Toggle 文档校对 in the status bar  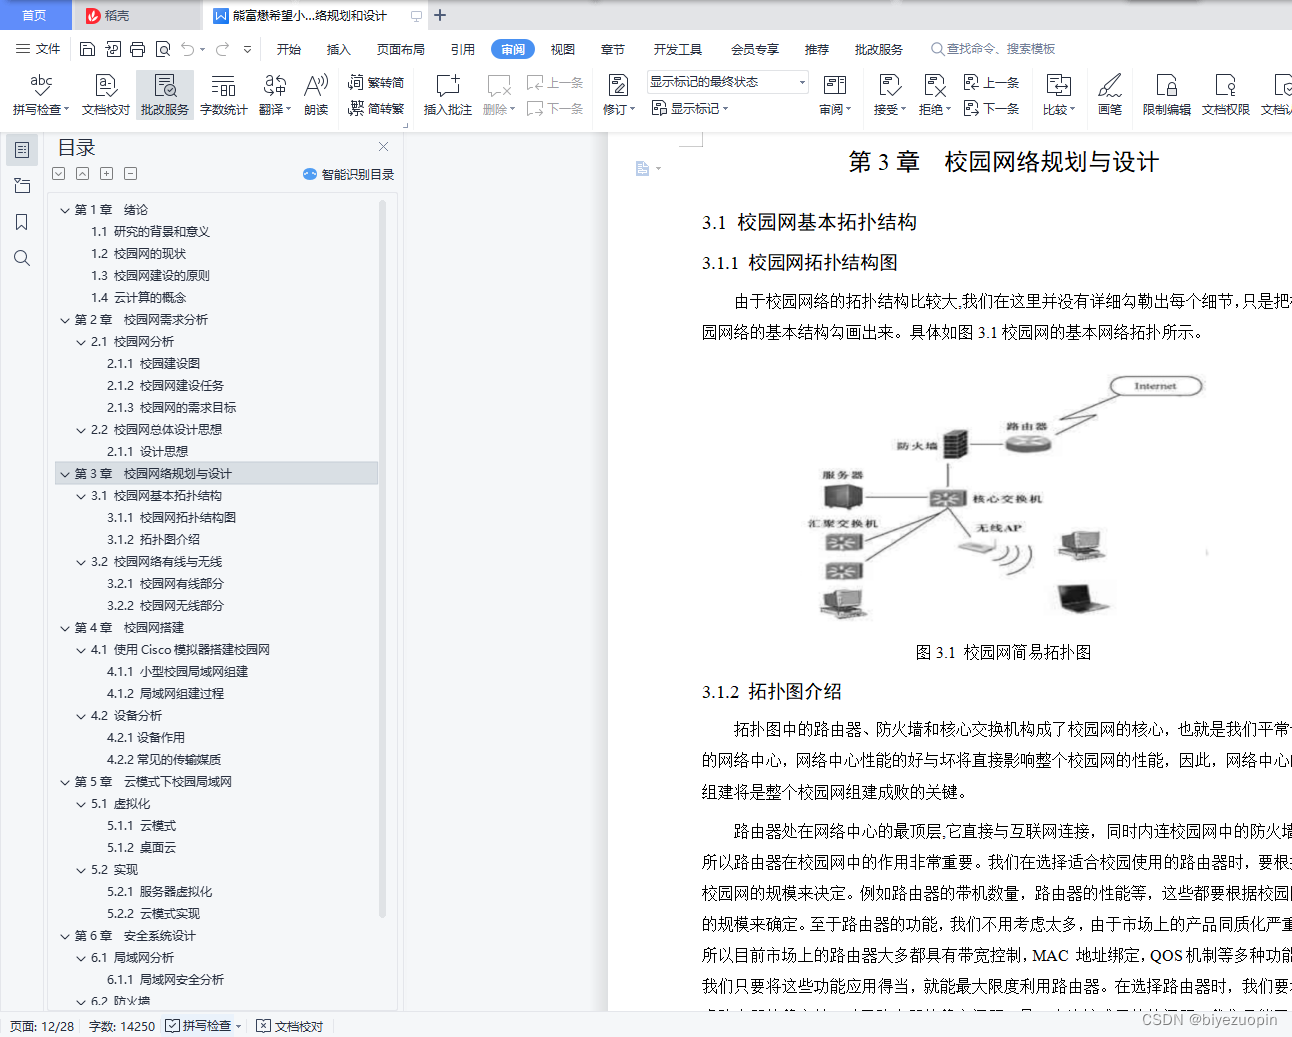coord(290,1026)
